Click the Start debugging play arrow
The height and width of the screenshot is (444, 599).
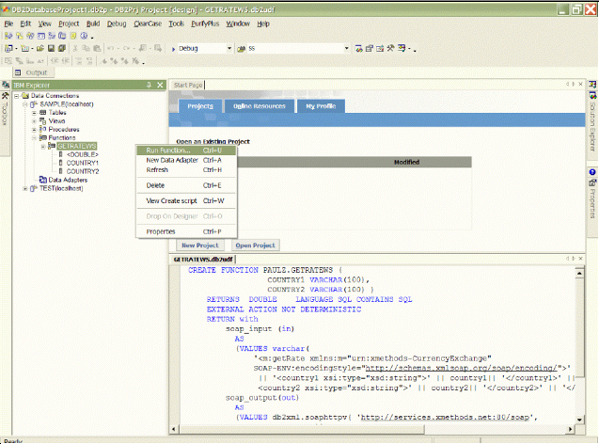(x=173, y=49)
